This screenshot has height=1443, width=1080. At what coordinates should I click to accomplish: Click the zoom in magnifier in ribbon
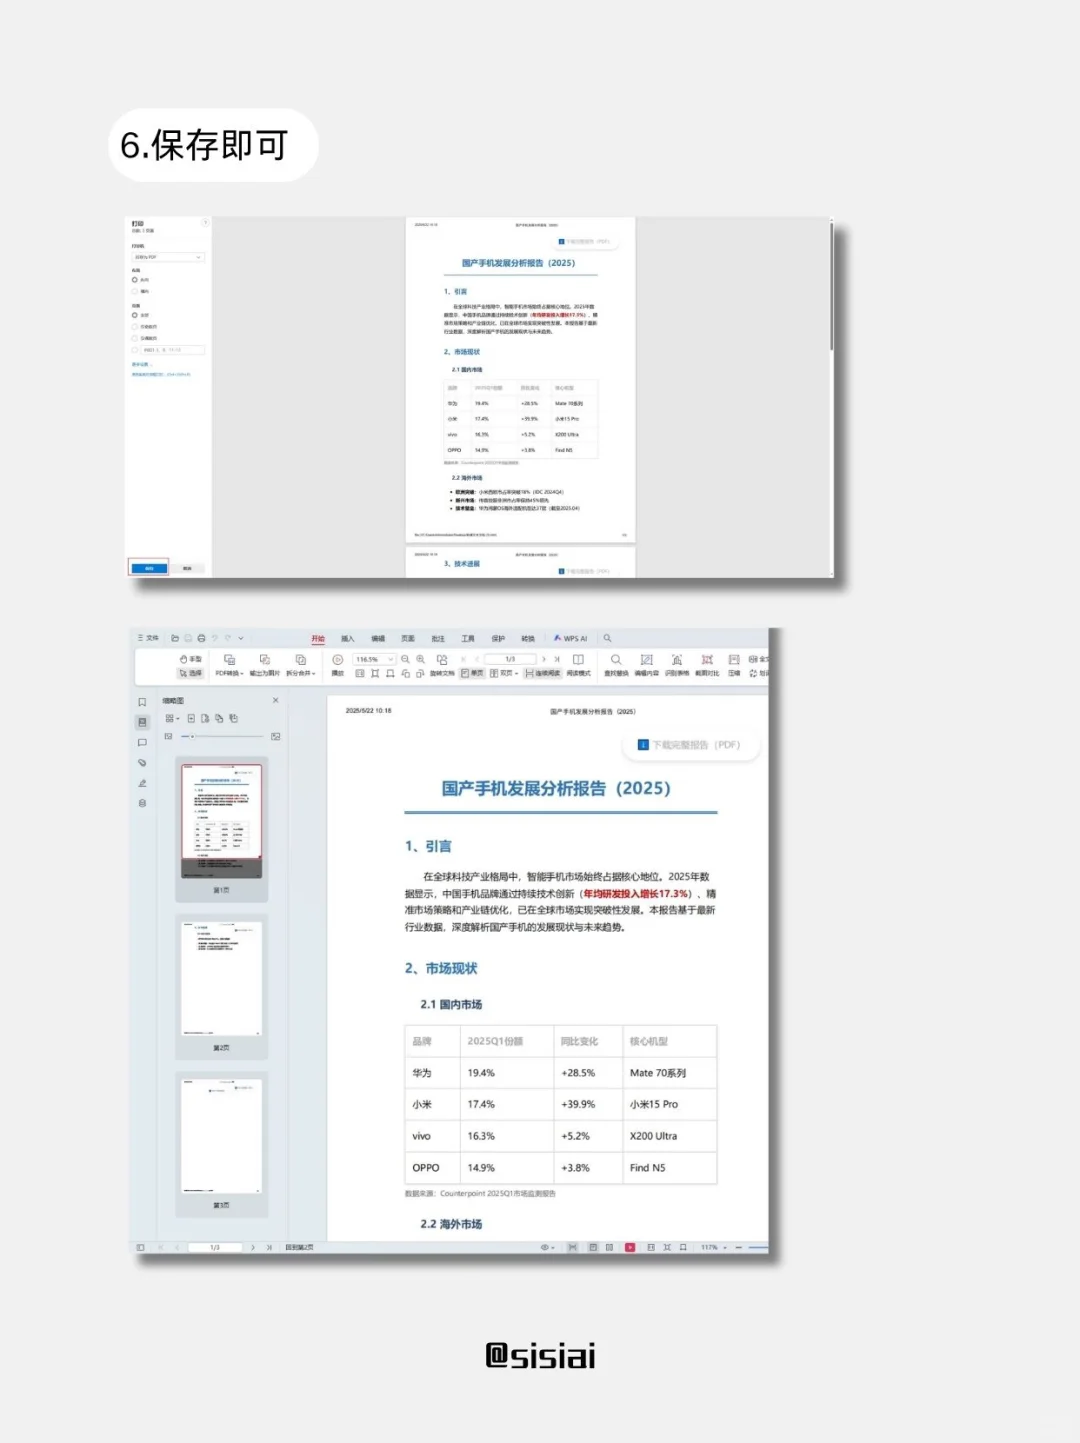click(x=420, y=659)
